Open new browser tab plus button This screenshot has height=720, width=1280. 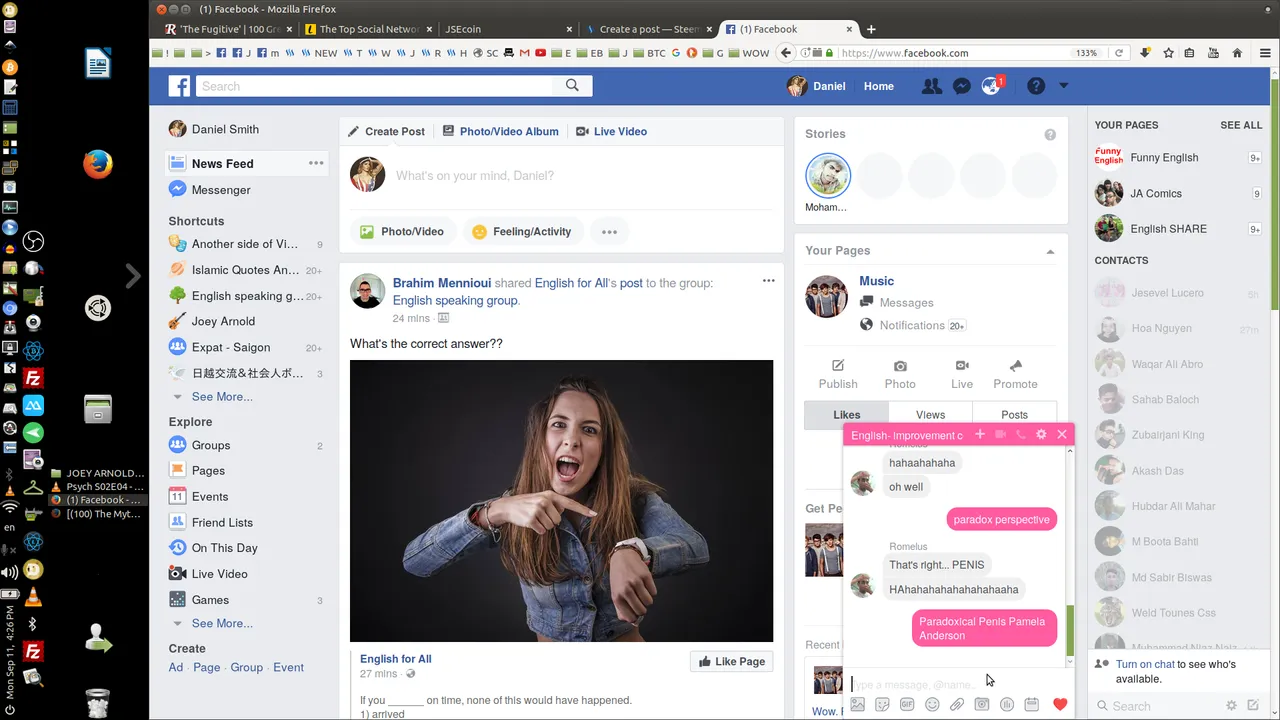871,29
